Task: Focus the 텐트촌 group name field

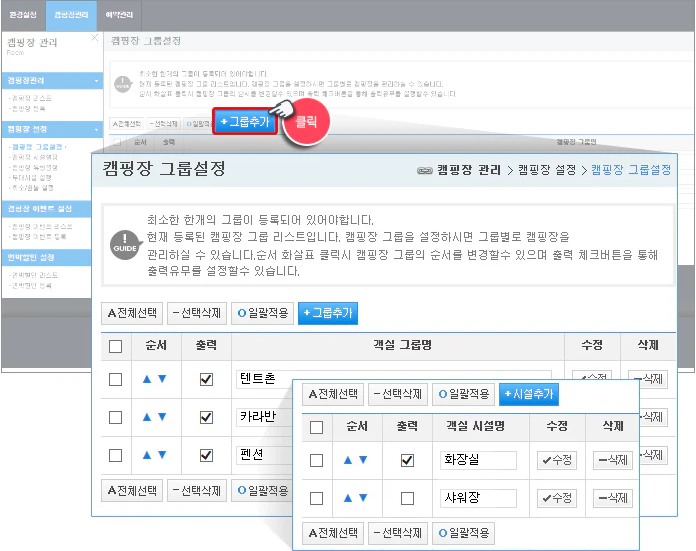Action: 394,379
